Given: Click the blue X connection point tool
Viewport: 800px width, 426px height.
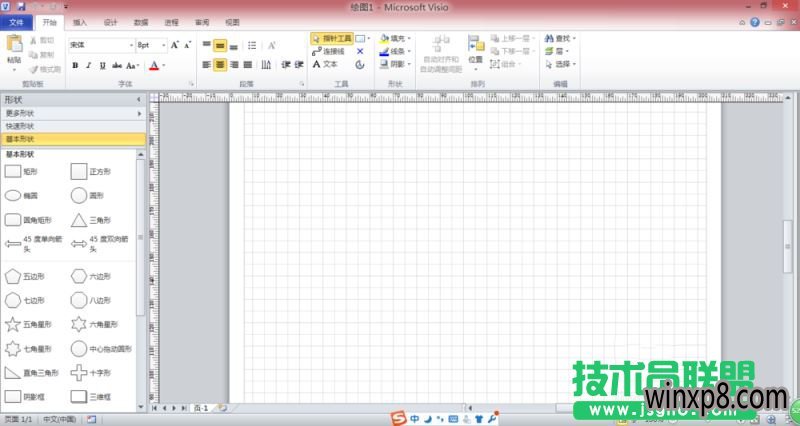Looking at the screenshot, I should pyautogui.click(x=360, y=52).
